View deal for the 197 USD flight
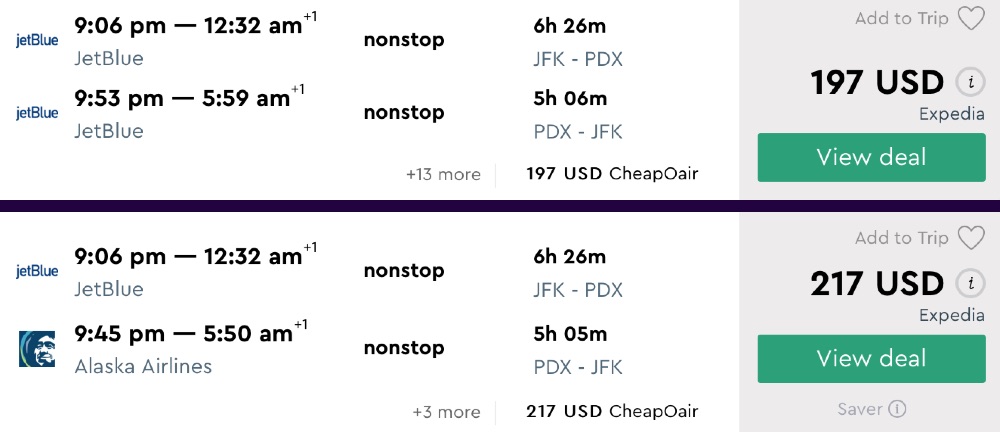1000x432 pixels. [871, 157]
